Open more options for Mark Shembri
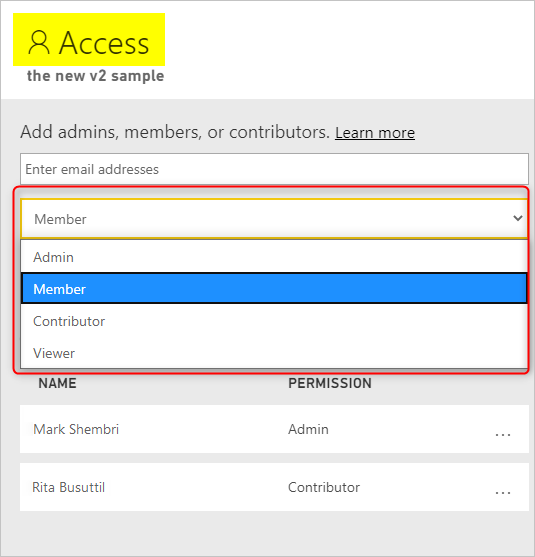 coord(503,434)
